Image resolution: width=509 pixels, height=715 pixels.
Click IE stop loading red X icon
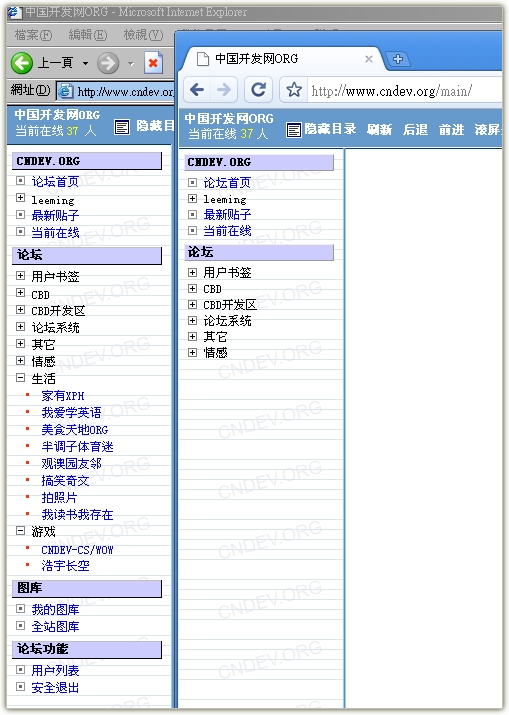pyautogui.click(x=153, y=63)
